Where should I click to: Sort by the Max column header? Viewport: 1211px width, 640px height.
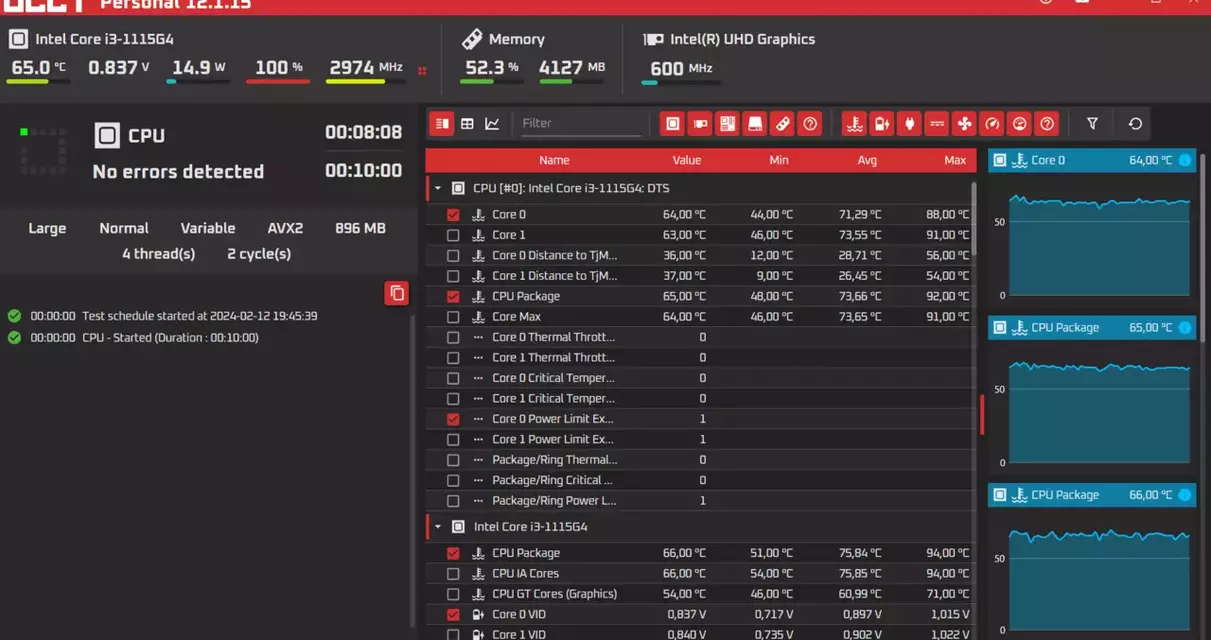coord(955,160)
